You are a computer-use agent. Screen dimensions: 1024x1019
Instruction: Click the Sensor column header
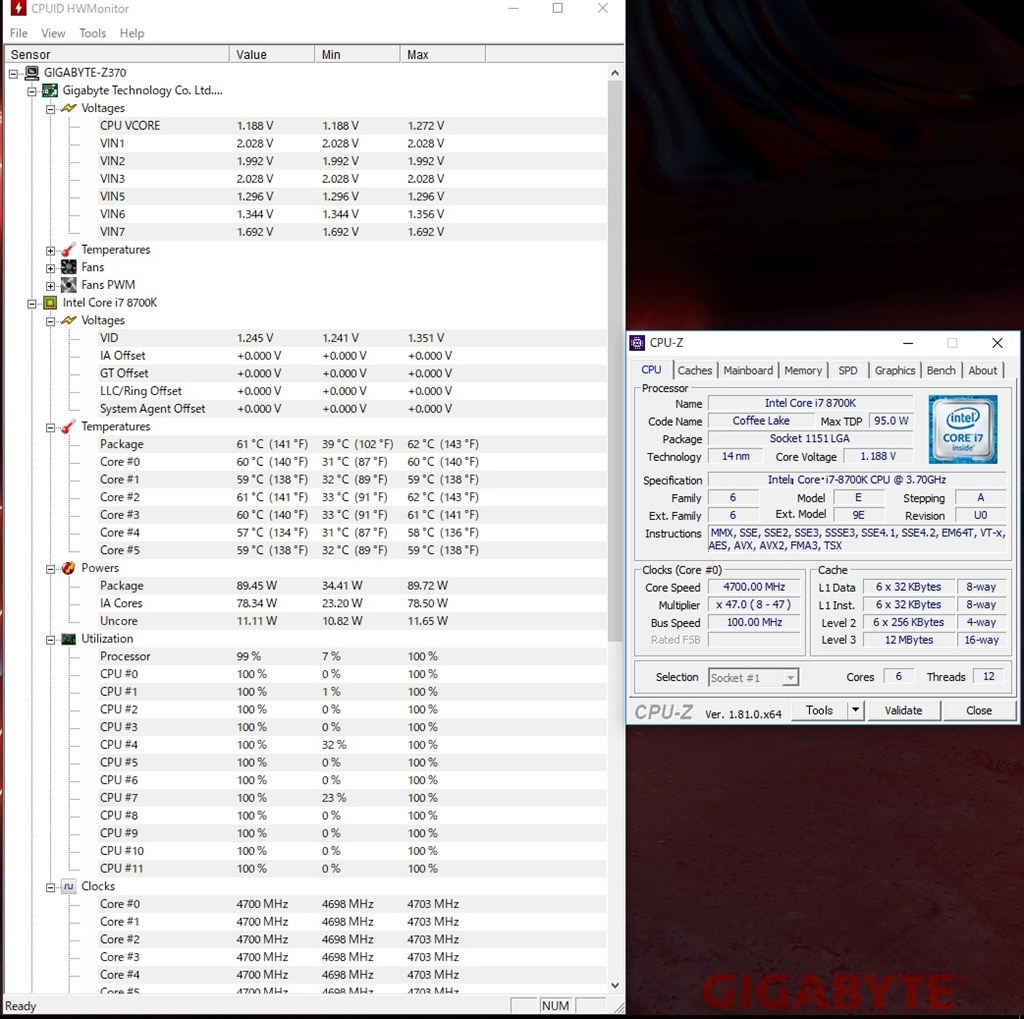[117, 55]
